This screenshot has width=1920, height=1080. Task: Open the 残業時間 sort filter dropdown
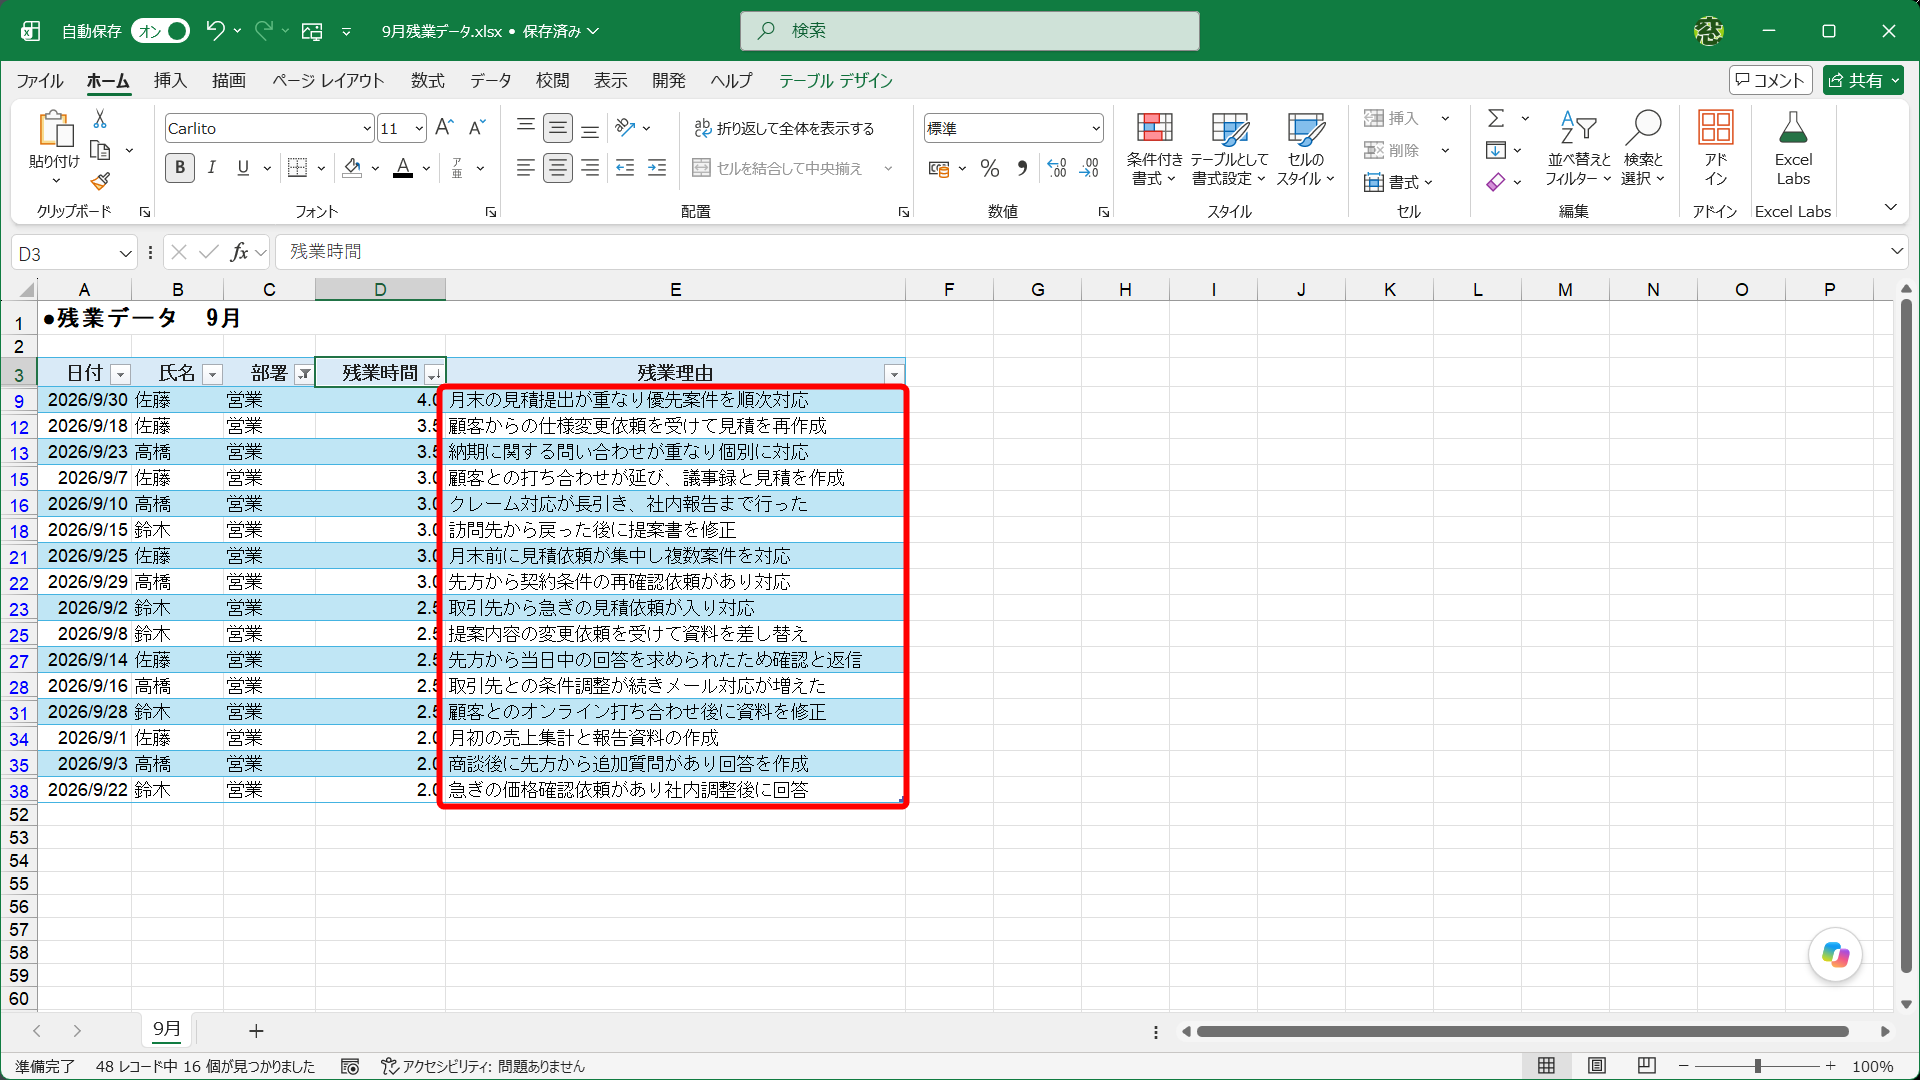coord(434,374)
